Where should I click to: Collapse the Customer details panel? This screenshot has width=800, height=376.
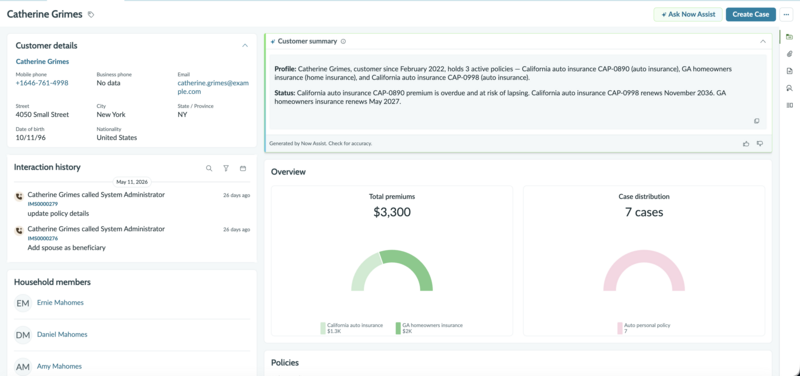(245, 45)
